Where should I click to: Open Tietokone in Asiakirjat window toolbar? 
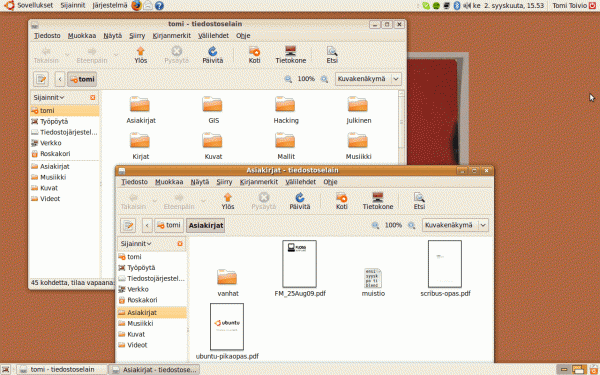point(378,201)
